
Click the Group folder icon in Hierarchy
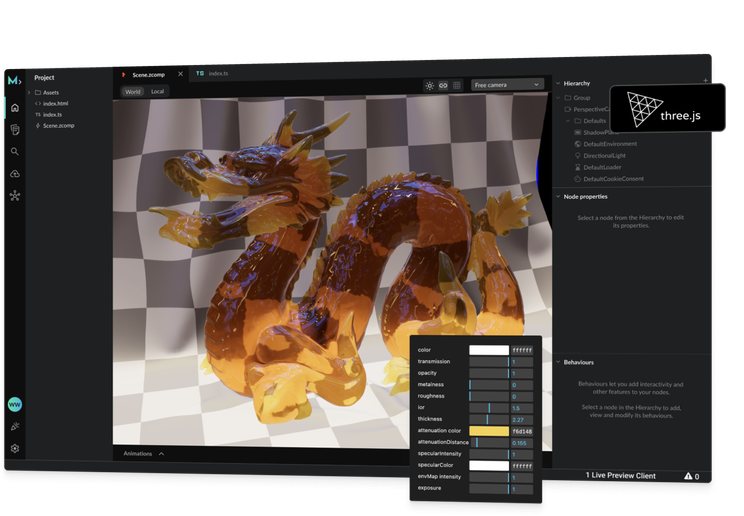click(x=567, y=98)
